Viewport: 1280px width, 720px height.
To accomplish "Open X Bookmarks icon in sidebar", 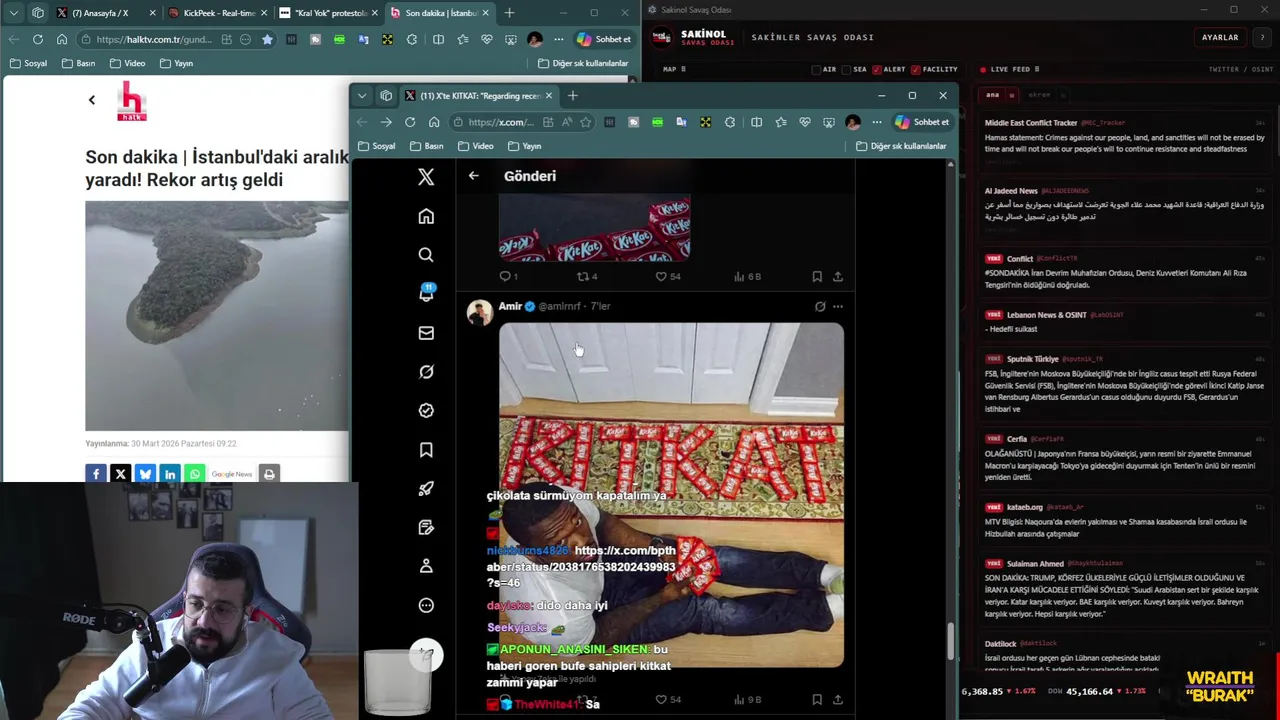I will click(426, 450).
